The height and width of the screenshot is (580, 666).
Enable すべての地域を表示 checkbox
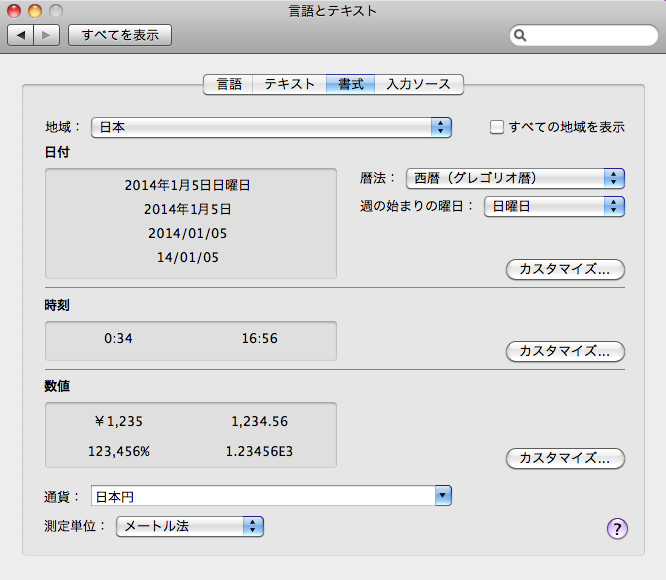(x=497, y=127)
